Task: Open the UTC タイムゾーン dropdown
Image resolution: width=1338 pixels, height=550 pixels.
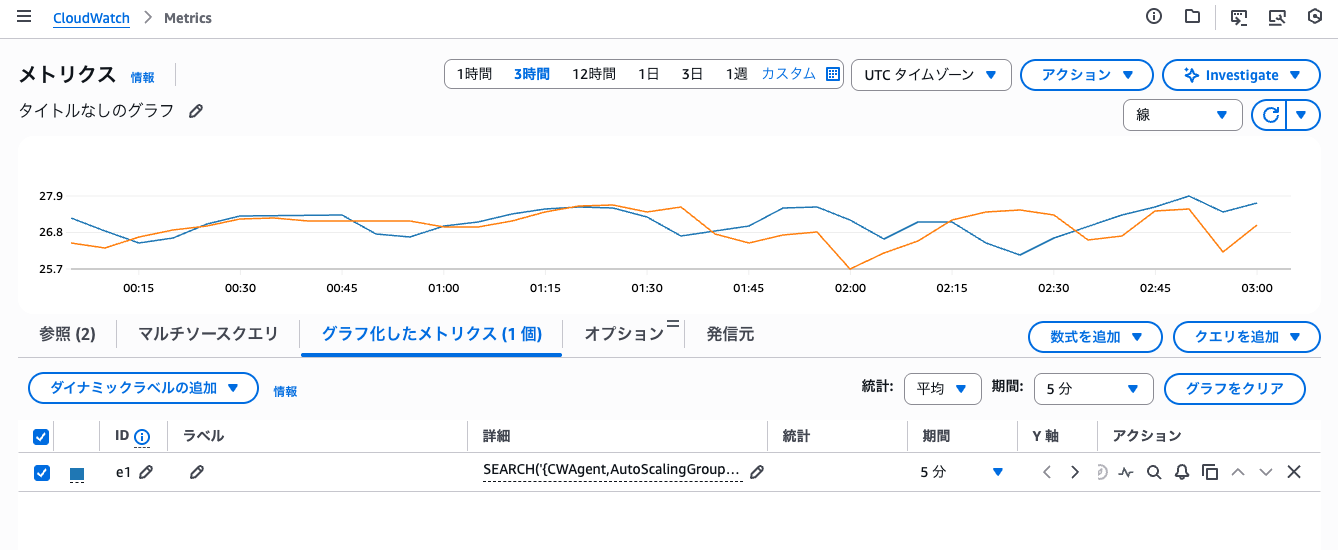Action: tap(930, 75)
